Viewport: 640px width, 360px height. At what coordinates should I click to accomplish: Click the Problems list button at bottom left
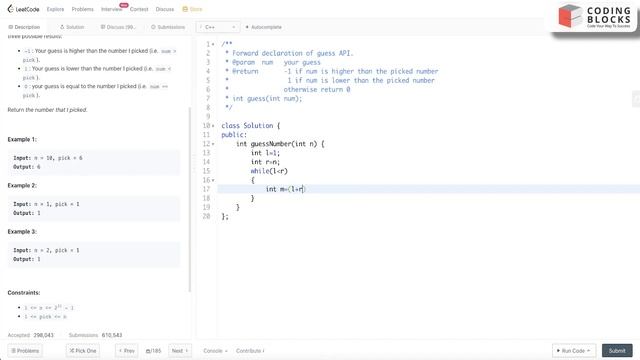click(25, 351)
